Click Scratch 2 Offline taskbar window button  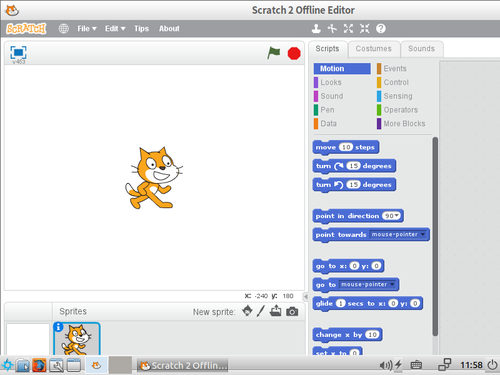(x=183, y=365)
